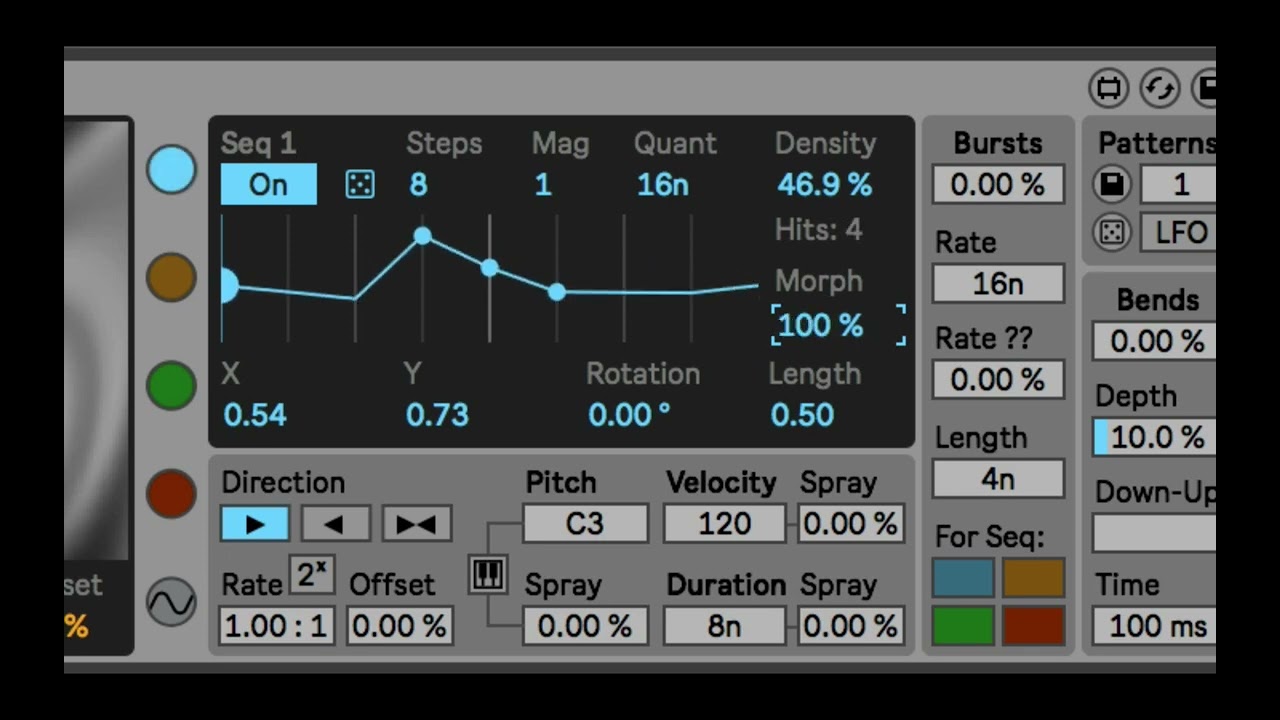Click the Duration Spray 0.00 % field
1280x720 pixels.
click(851, 626)
